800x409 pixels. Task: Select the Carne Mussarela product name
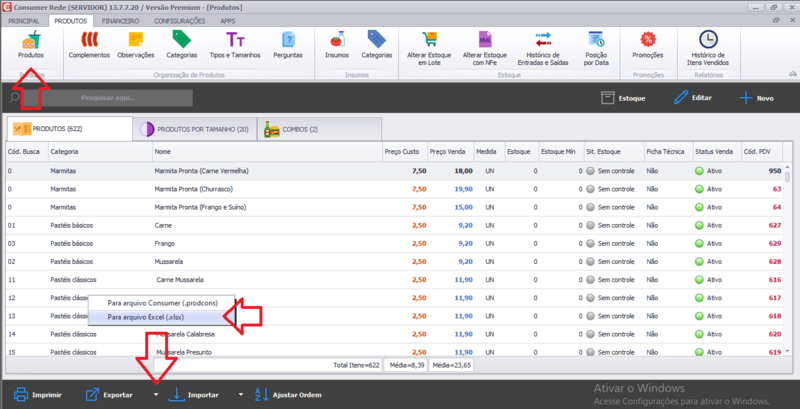click(181, 280)
